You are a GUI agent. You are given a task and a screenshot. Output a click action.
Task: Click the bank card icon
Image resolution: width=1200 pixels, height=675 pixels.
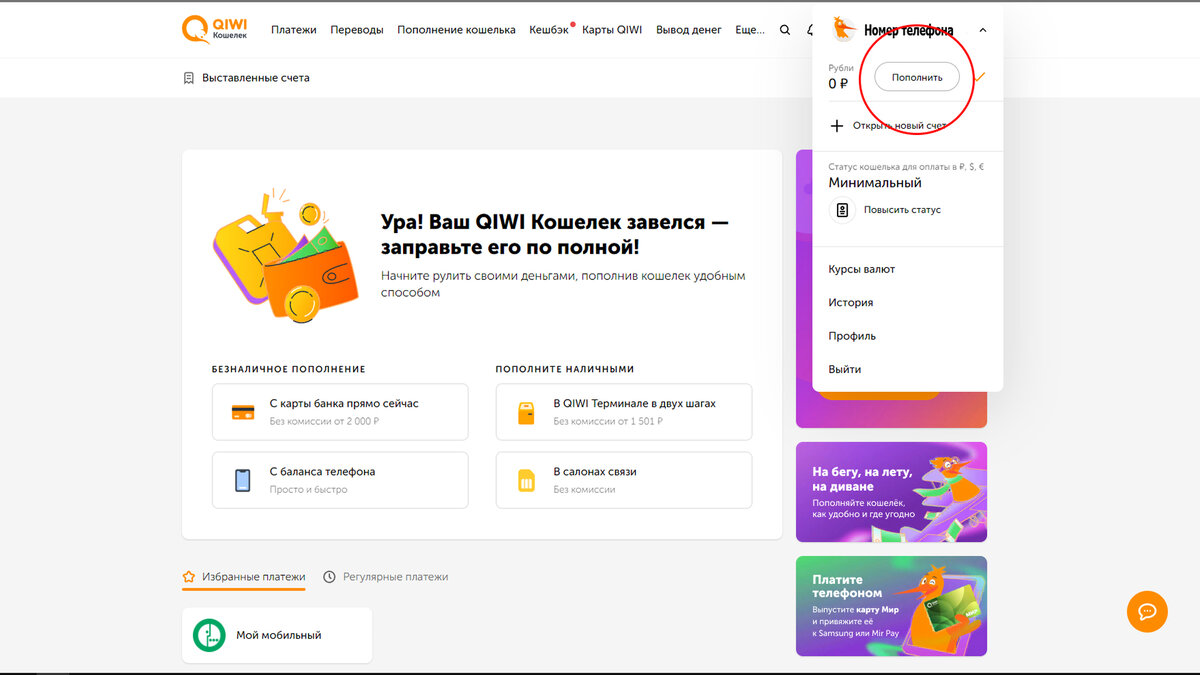click(x=242, y=412)
